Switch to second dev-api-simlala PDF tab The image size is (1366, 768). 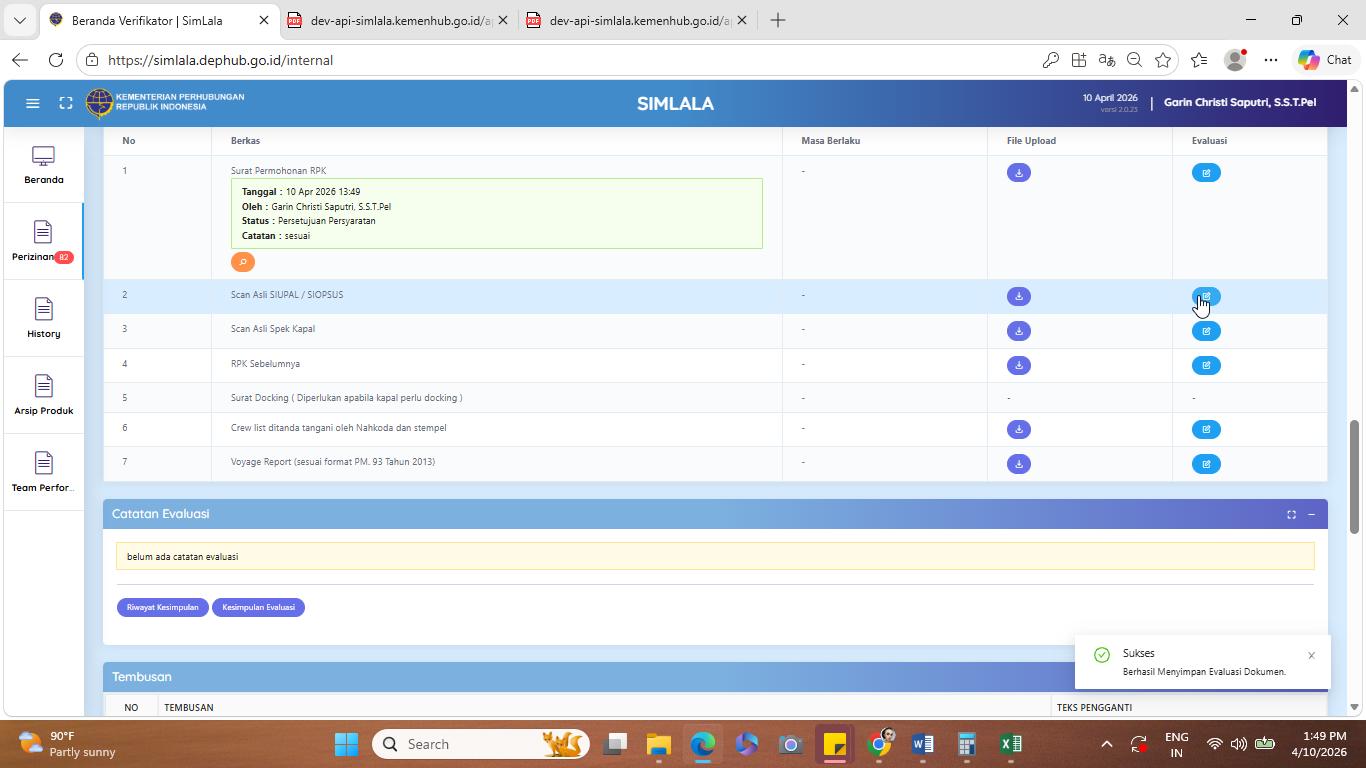click(637, 20)
